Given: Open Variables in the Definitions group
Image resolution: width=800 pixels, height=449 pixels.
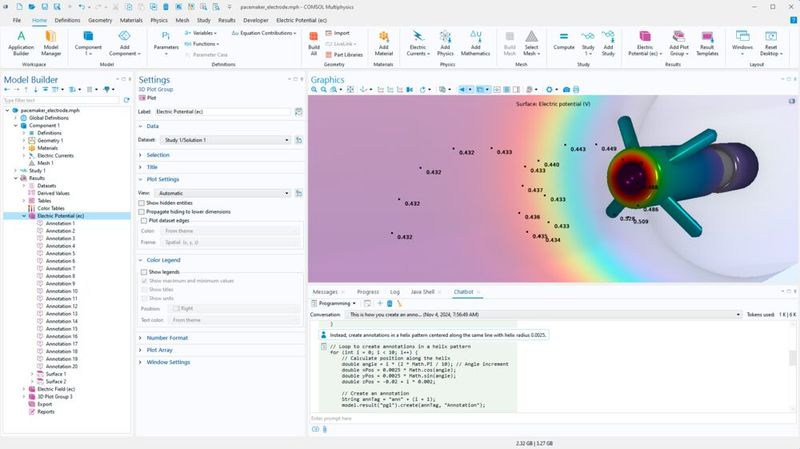Looking at the screenshot, I should [201, 33].
